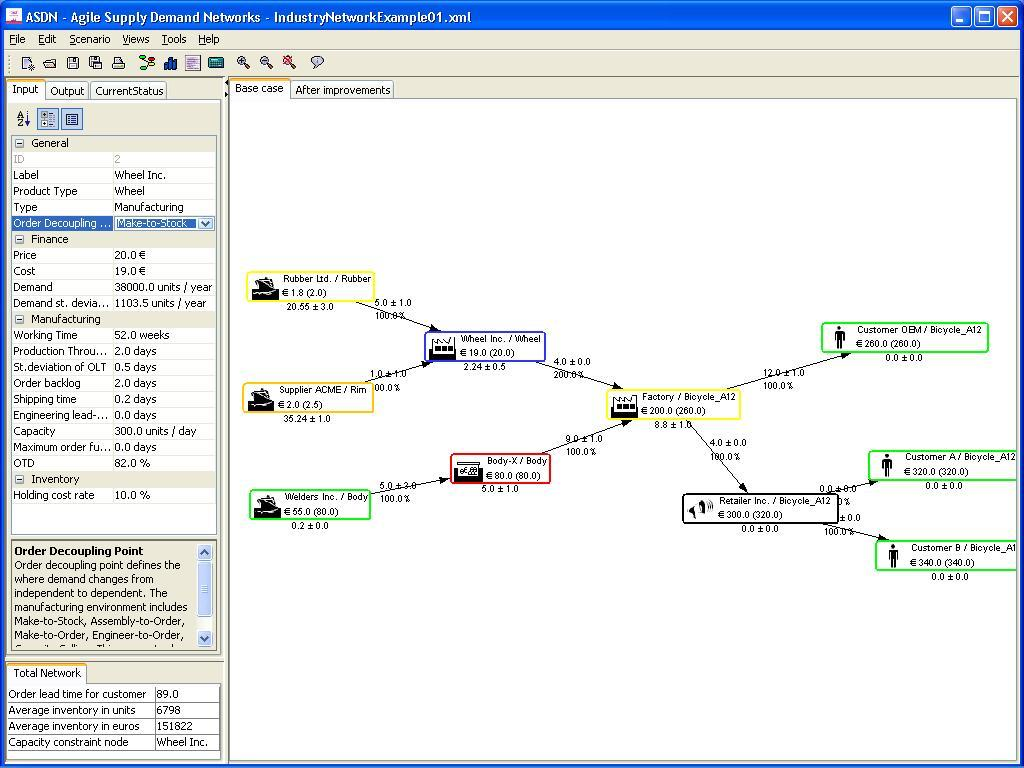Click the Capacity constraint node value Wheel Inc.

tap(187, 743)
